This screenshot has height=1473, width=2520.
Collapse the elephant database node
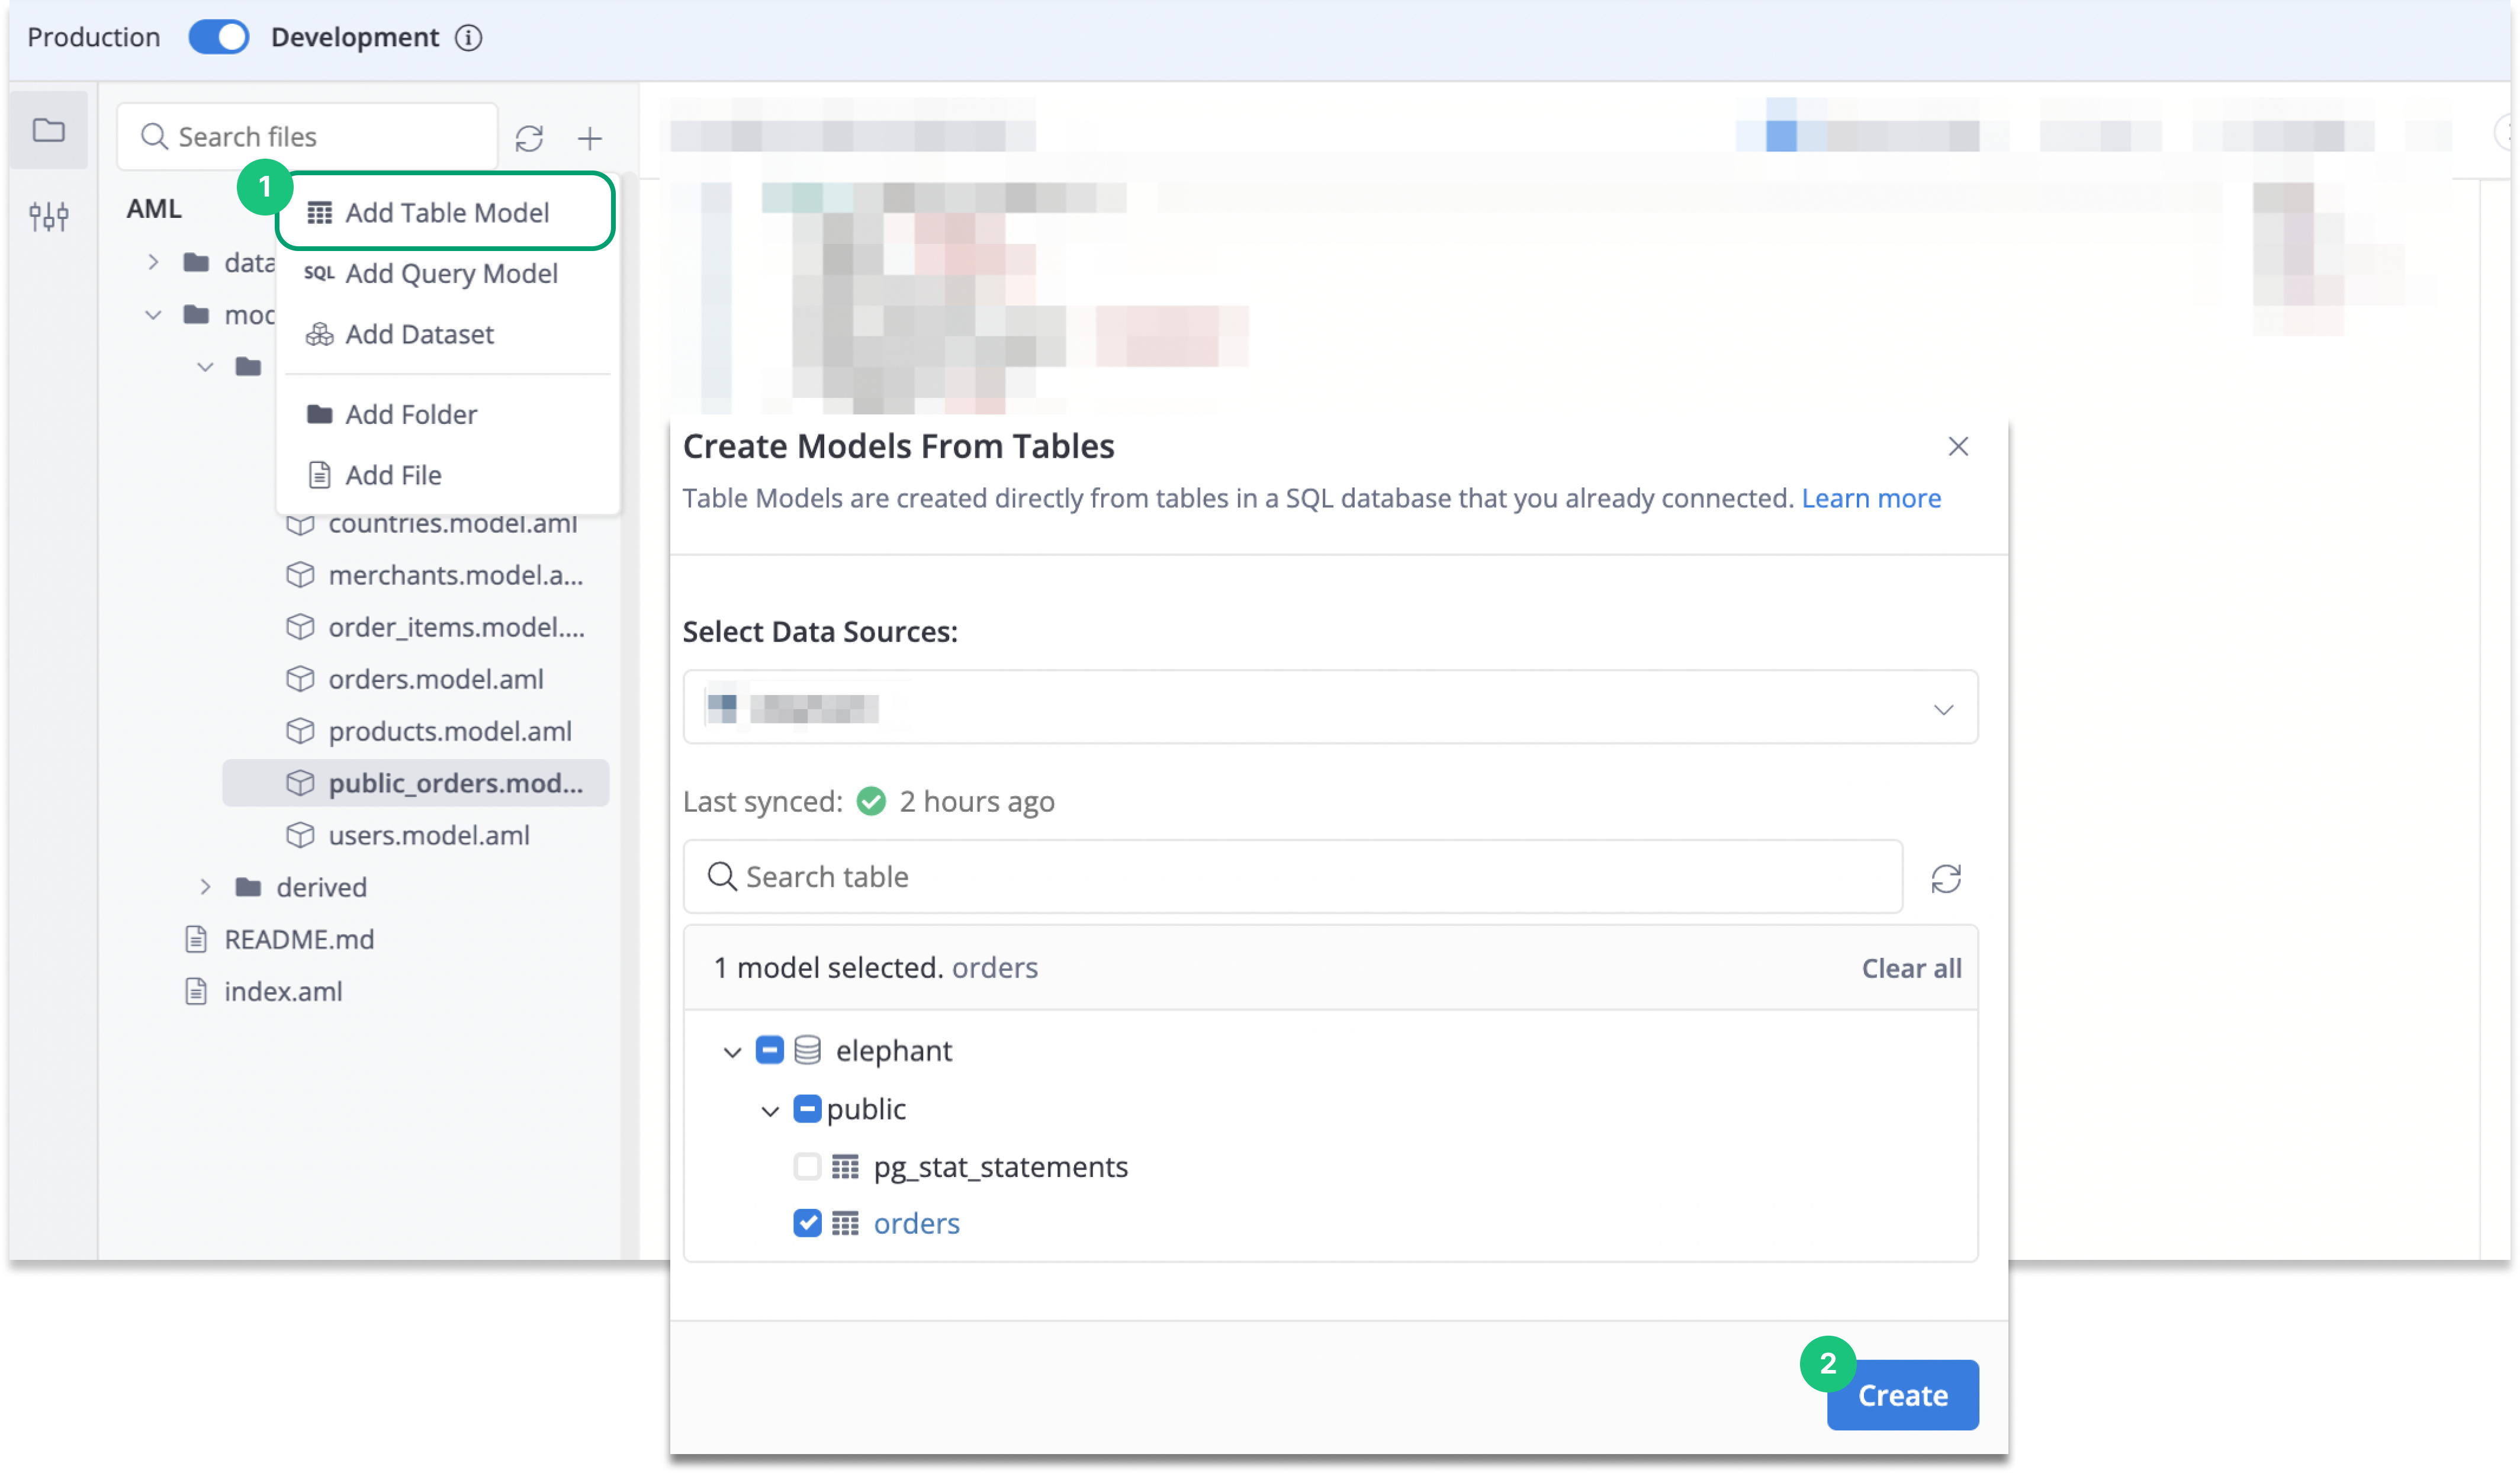(x=733, y=1051)
